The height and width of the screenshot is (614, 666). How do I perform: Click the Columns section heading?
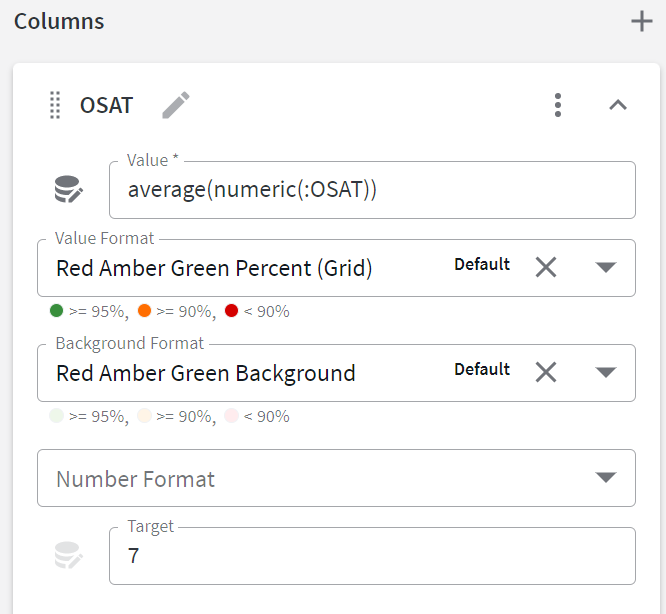point(59,21)
